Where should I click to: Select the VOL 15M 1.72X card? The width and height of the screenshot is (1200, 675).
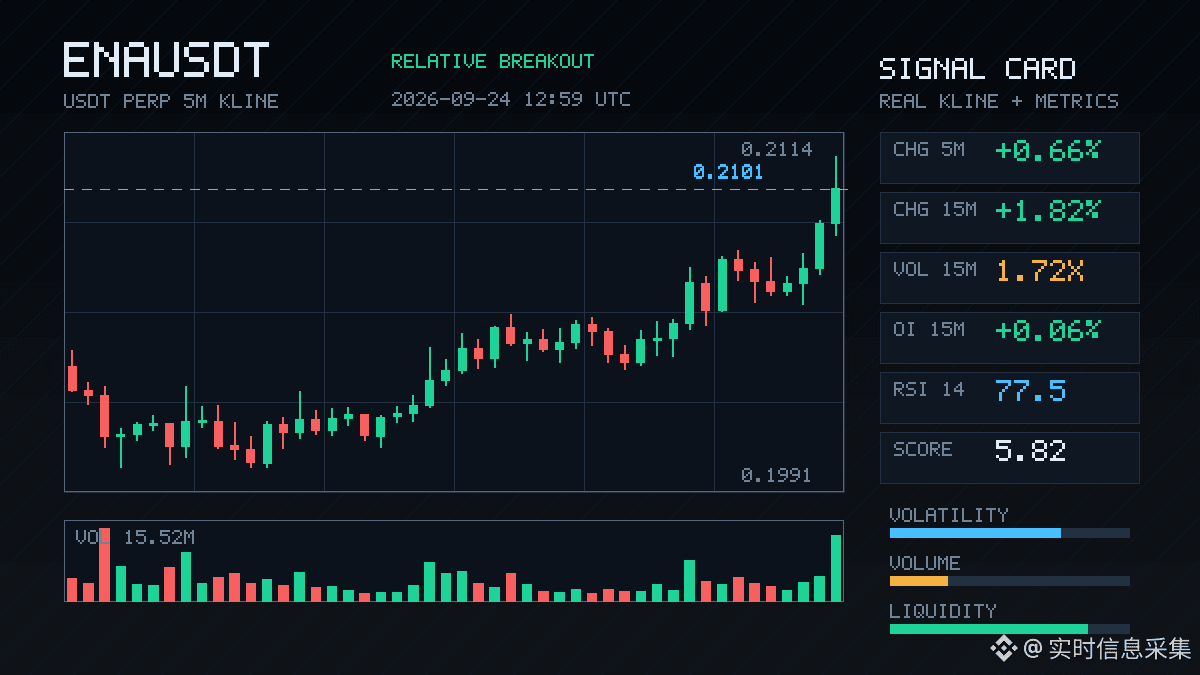(1009, 278)
